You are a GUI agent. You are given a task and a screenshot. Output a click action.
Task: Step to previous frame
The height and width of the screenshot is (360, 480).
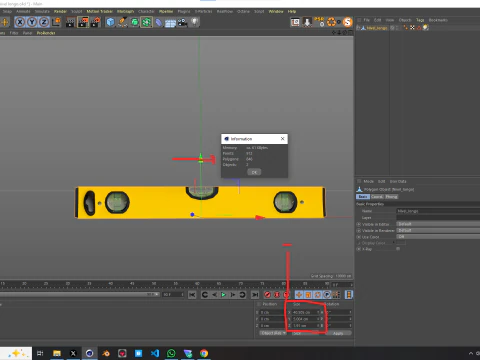coord(214,295)
